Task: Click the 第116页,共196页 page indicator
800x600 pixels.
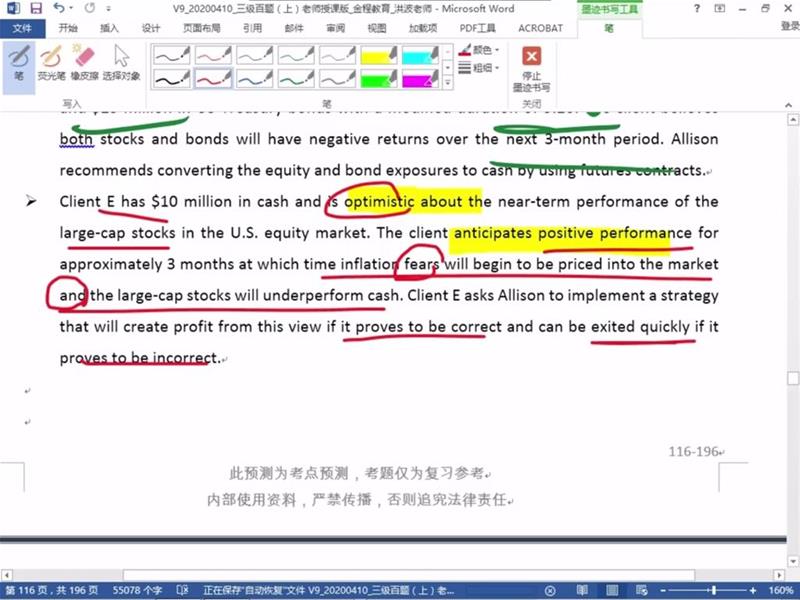Action: tap(52, 591)
